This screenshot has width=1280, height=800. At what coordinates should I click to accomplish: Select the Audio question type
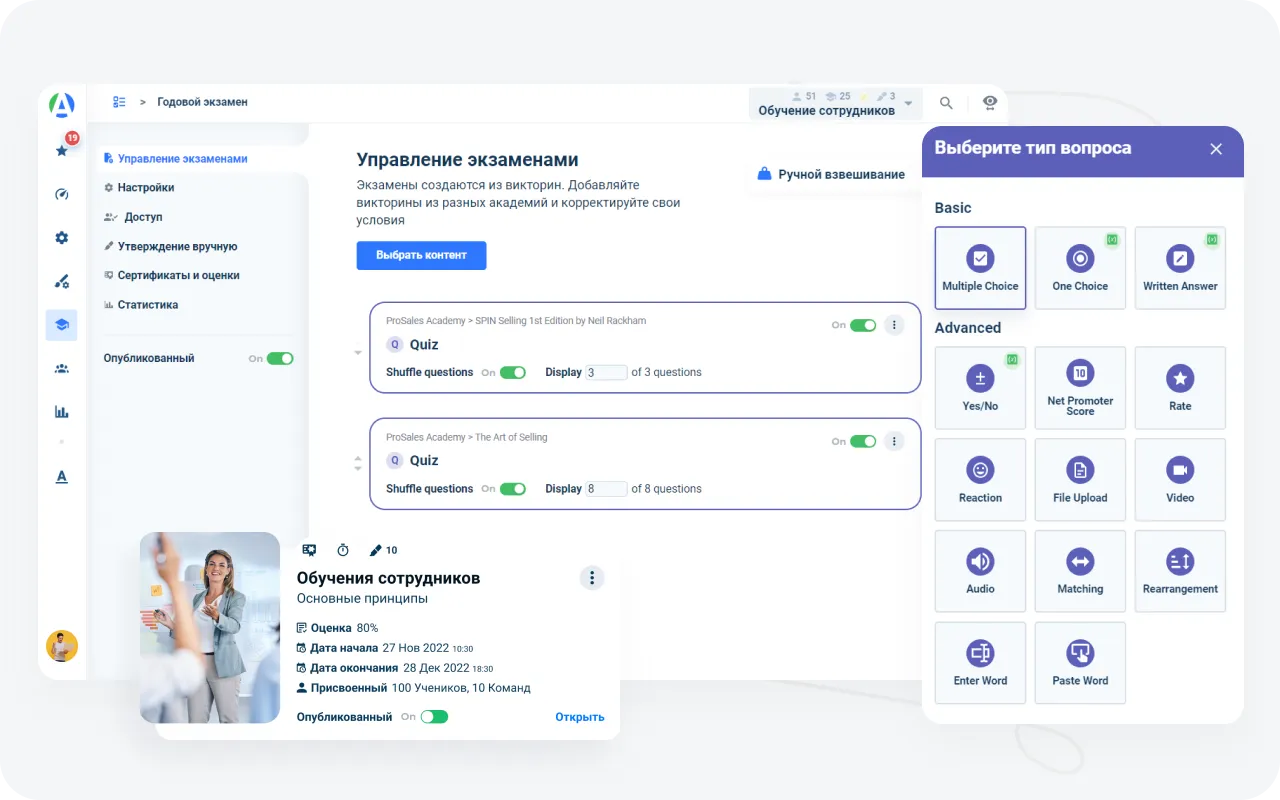[980, 571]
